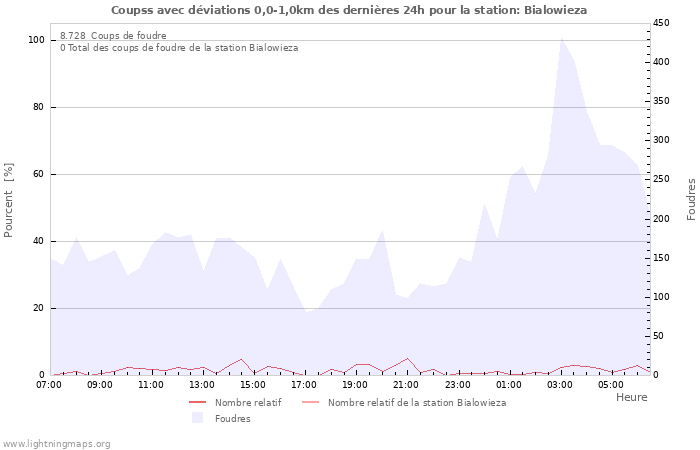The height and width of the screenshot is (450, 700).
Task: Open the www.lightningmaps.org watermark link
Action: pyautogui.click(x=56, y=443)
